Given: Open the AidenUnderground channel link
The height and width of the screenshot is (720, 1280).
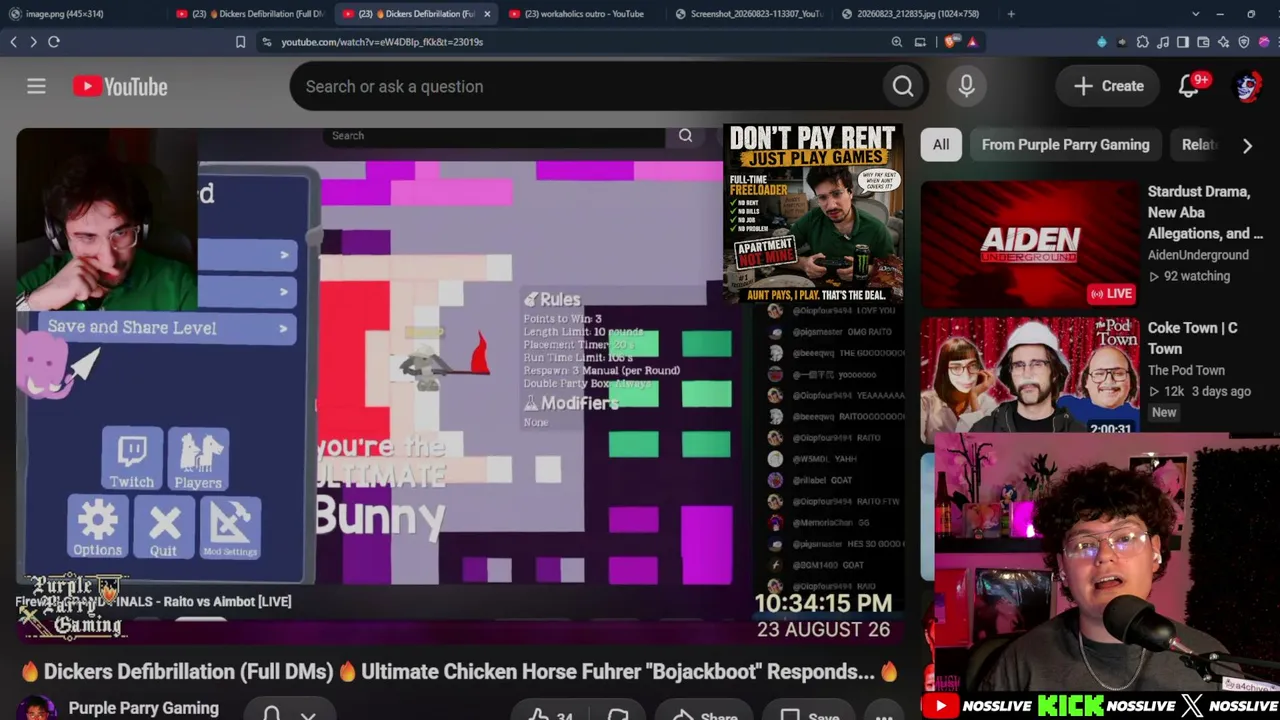Looking at the screenshot, I should [1198, 255].
